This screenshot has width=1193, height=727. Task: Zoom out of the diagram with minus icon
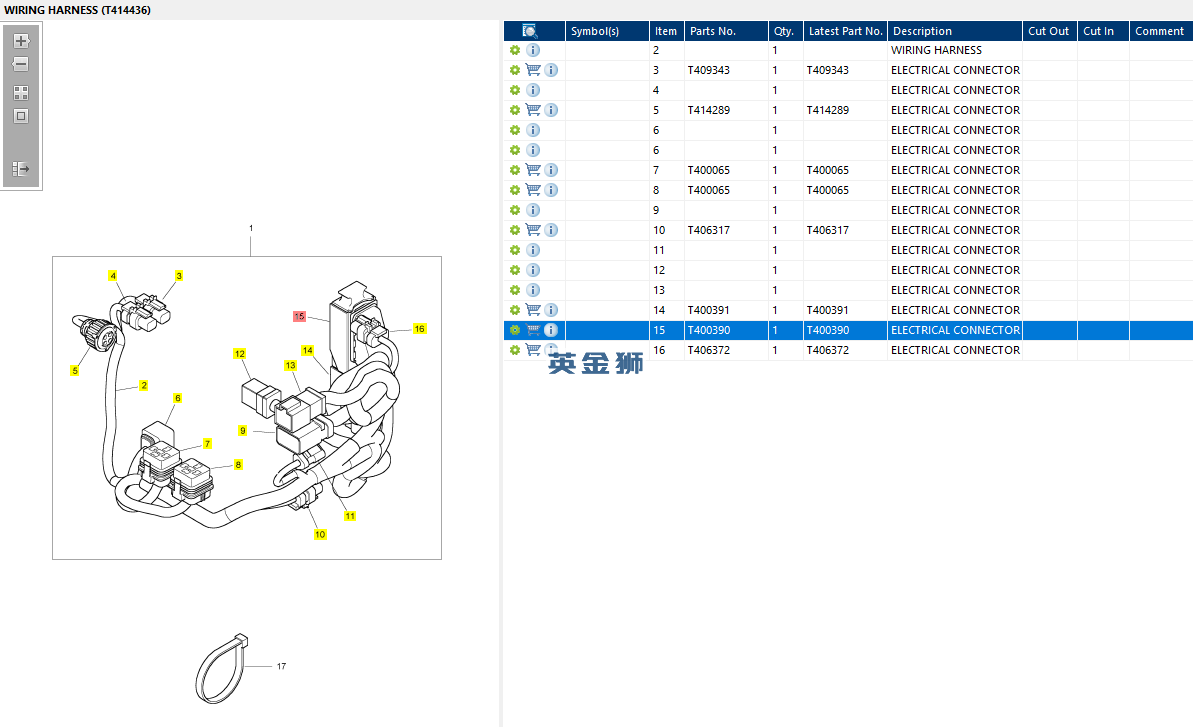tap(21, 65)
